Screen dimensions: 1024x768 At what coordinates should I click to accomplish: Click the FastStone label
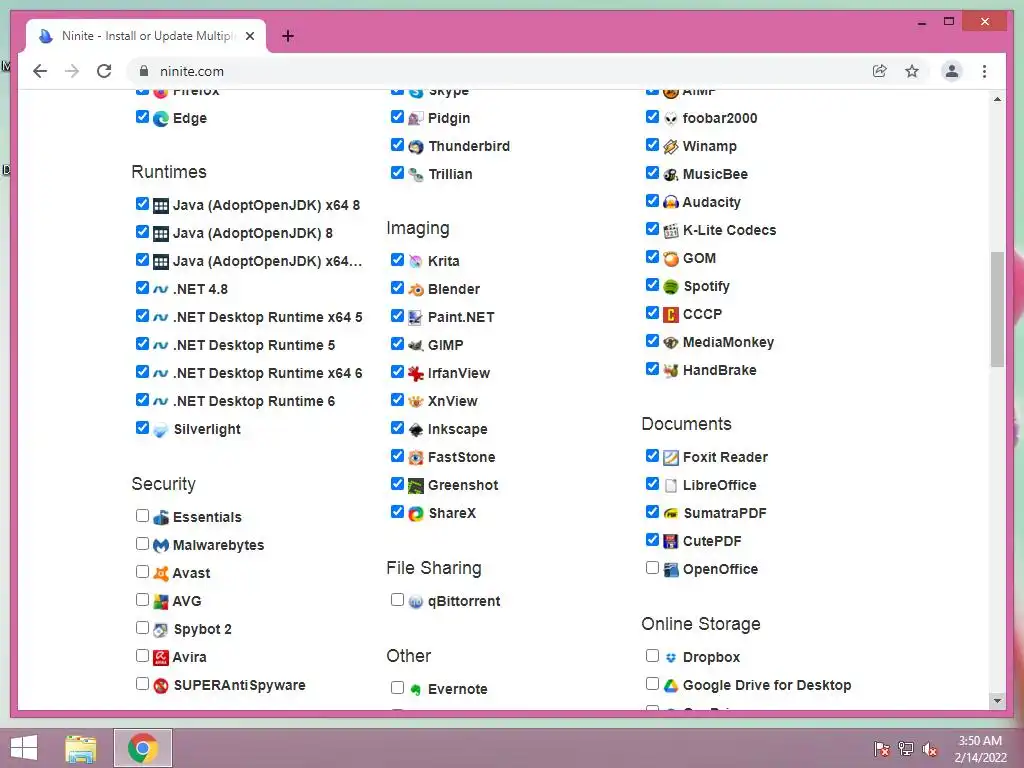click(x=462, y=457)
